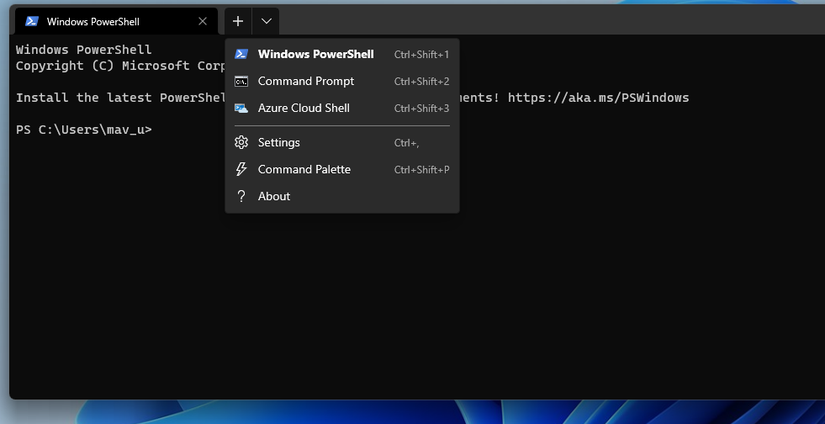Open Settings from the dropdown menu
Image resolution: width=825 pixels, height=424 pixels.
pyautogui.click(x=279, y=143)
